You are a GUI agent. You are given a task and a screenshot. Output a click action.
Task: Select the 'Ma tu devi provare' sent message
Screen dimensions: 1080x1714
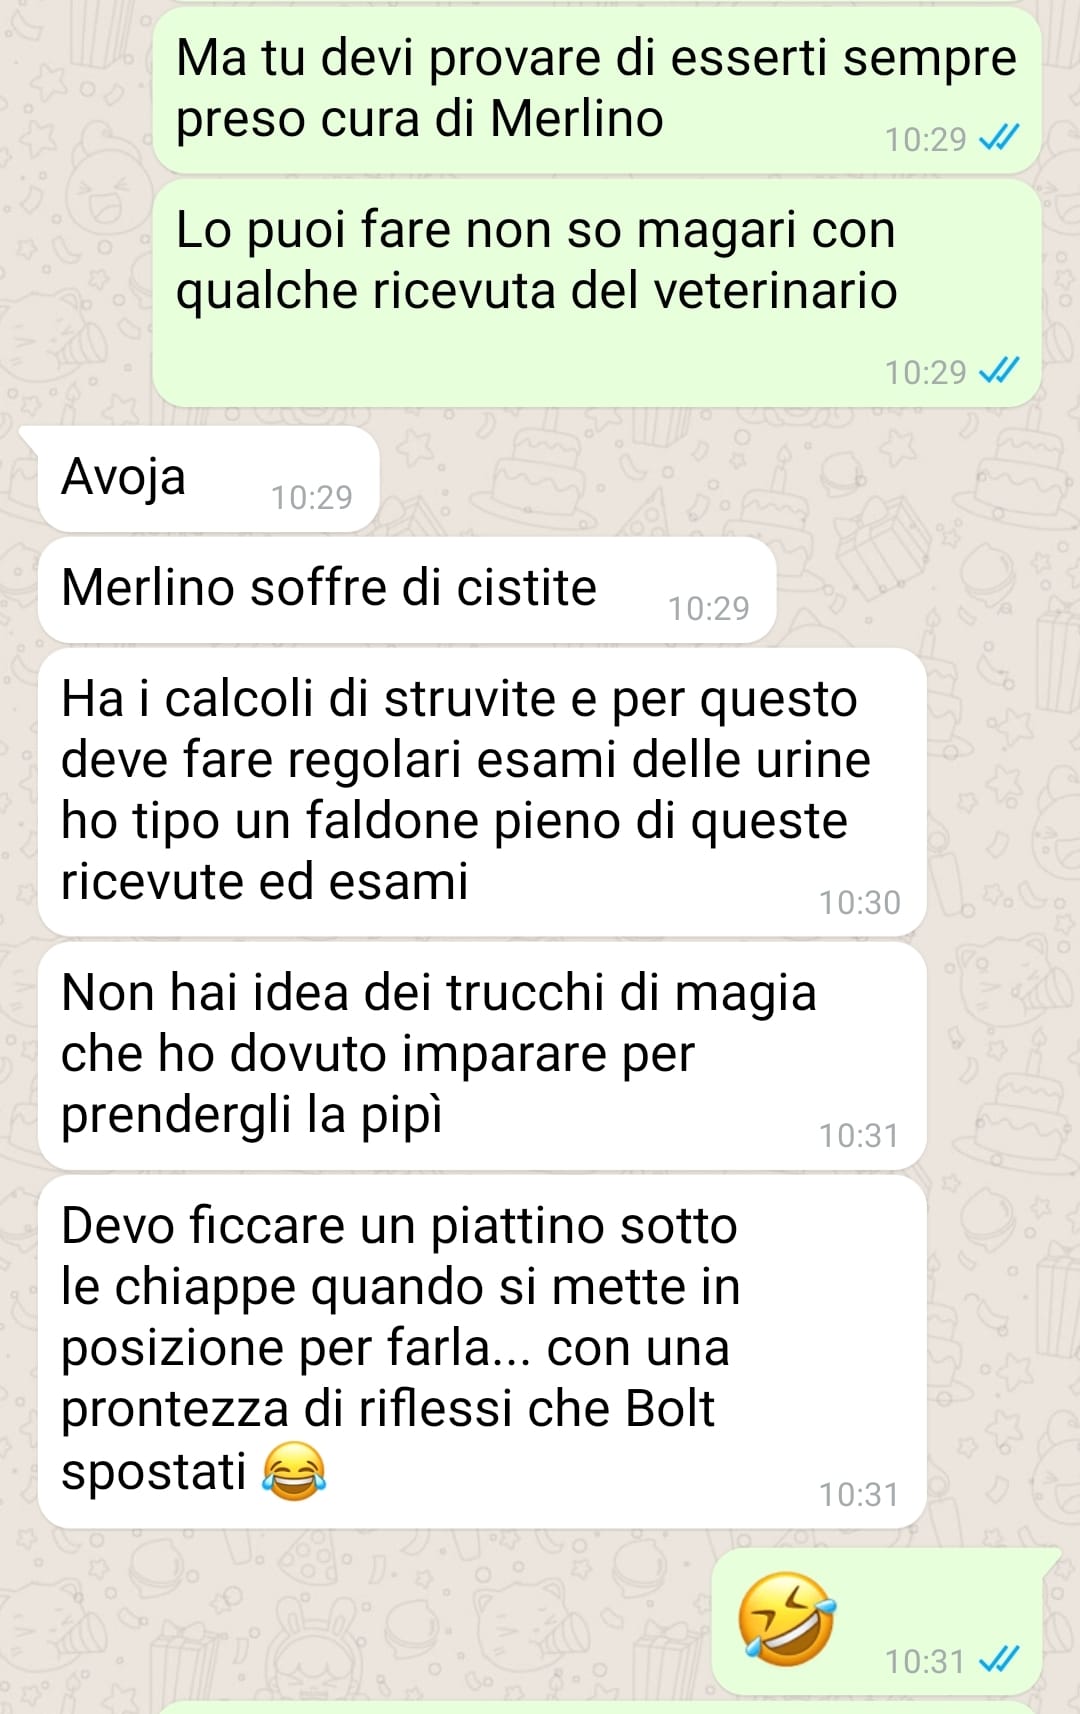597,90
